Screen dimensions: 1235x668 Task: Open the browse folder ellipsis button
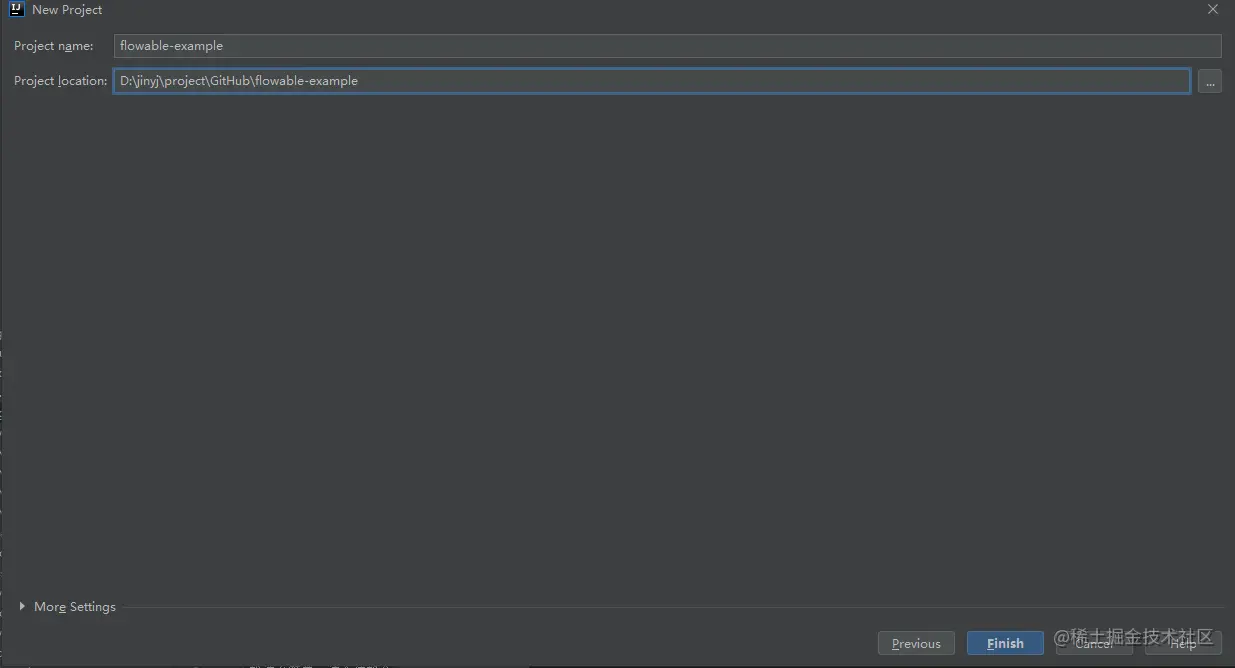click(x=1210, y=81)
